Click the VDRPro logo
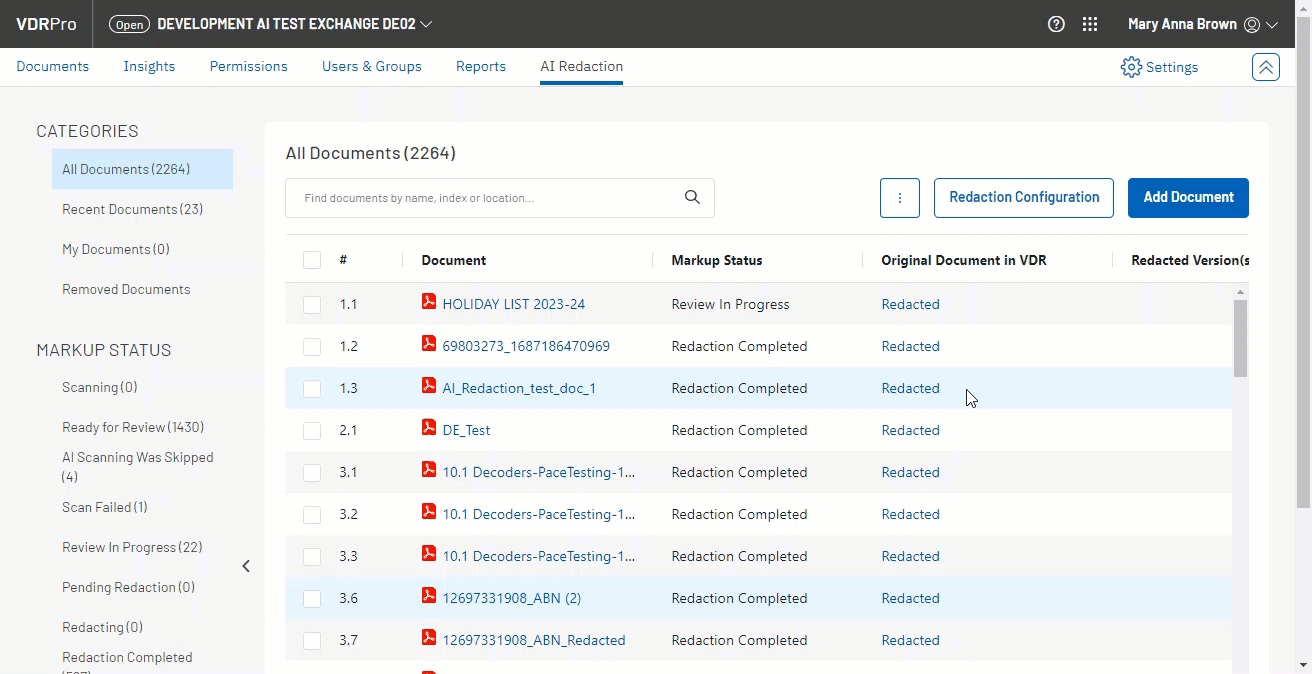The width and height of the screenshot is (1312, 674). tap(46, 24)
